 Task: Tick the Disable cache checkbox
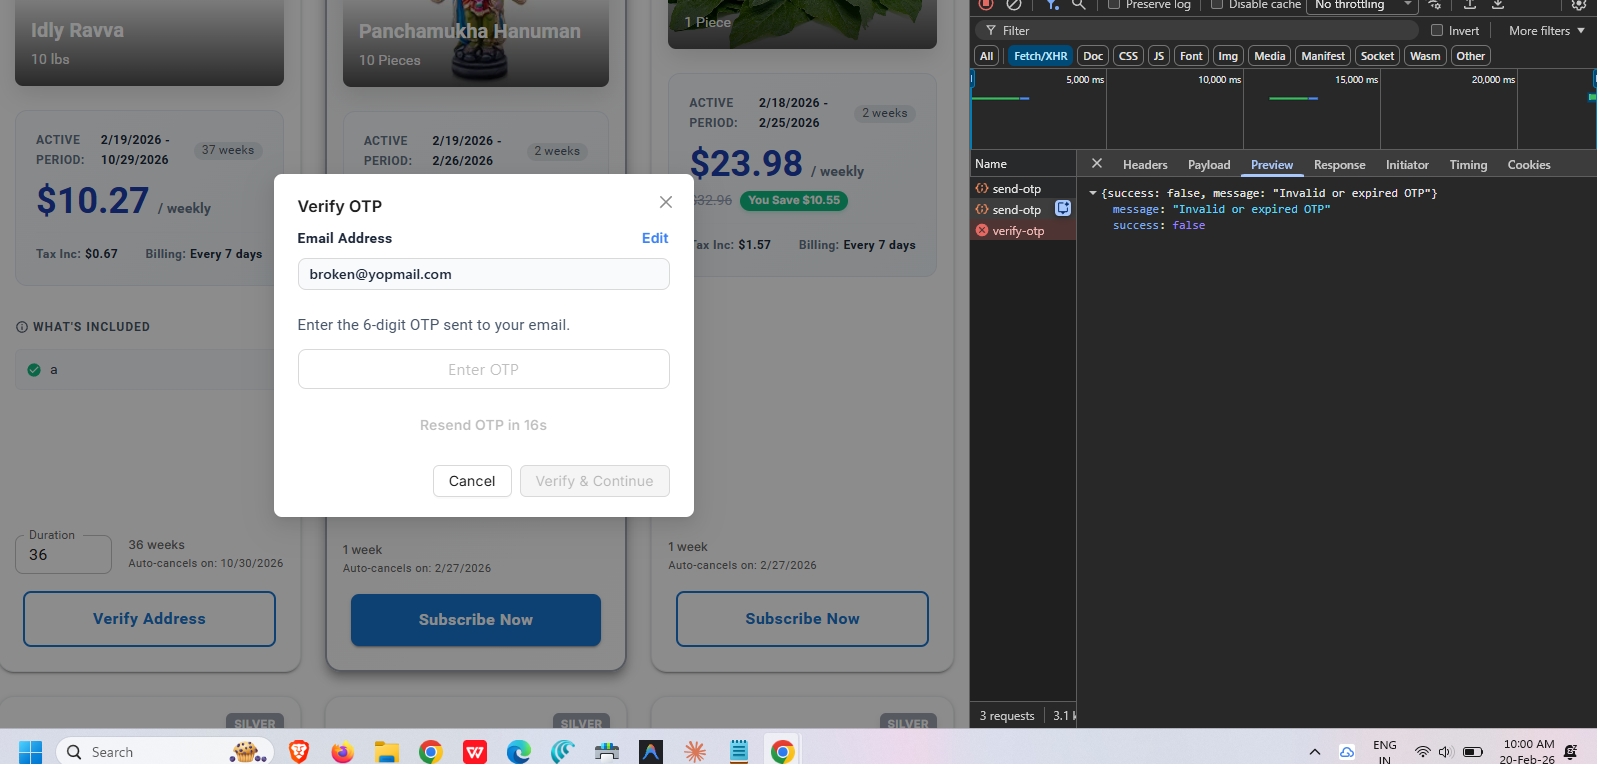[1217, 4]
